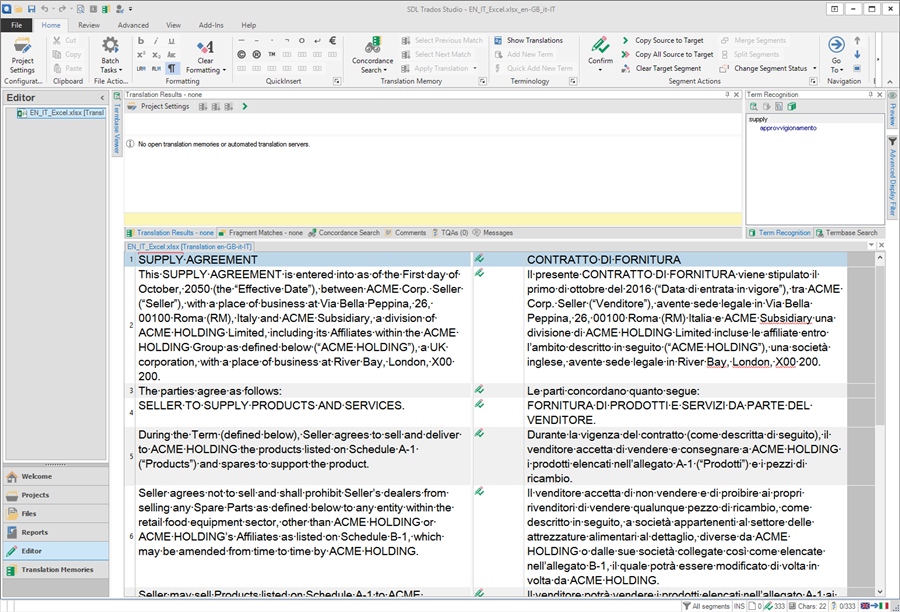Viewport: 900px width, 612px height.
Task: Apply italic formatting
Action: tap(156, 41)
